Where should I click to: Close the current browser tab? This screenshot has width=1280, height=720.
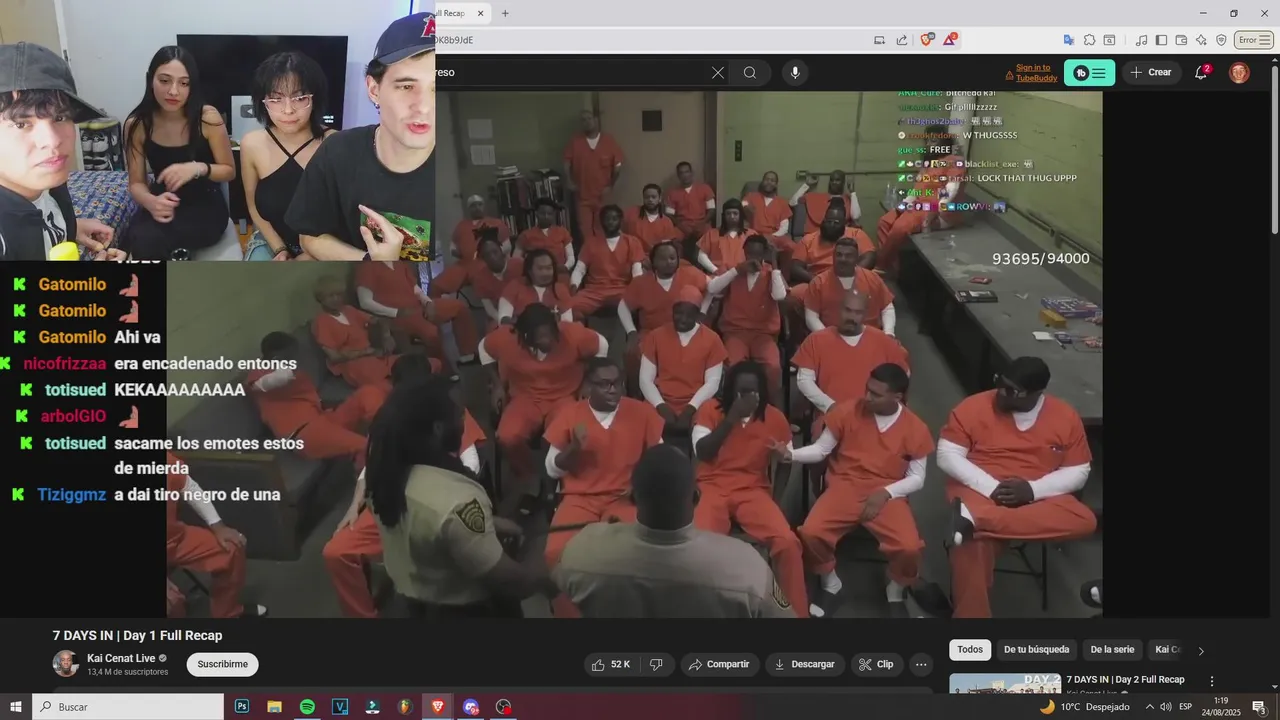coord(481,13)
